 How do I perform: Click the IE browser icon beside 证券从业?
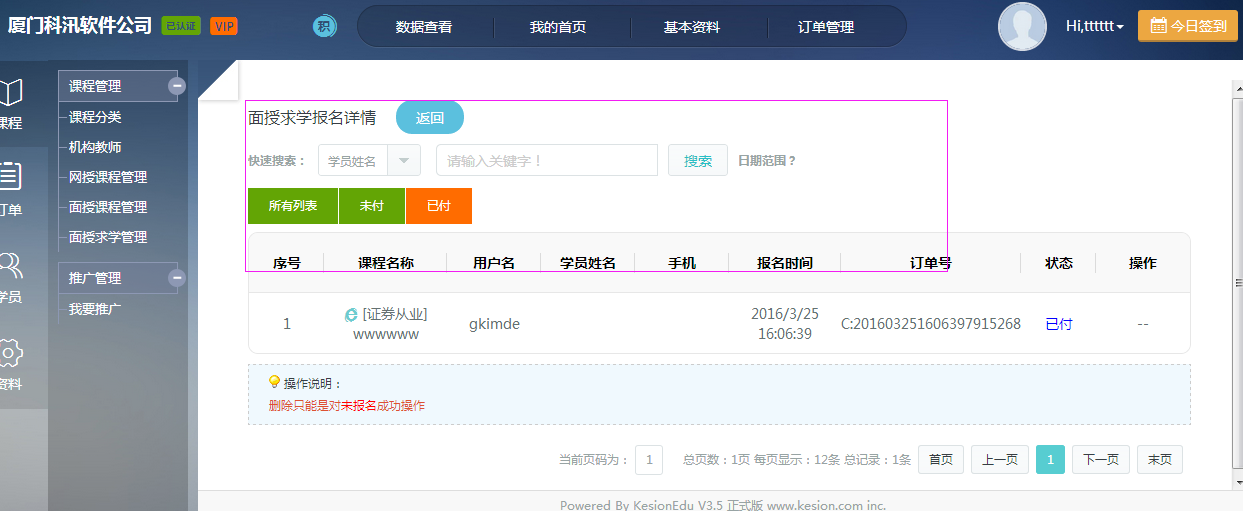tap(351, 314)
